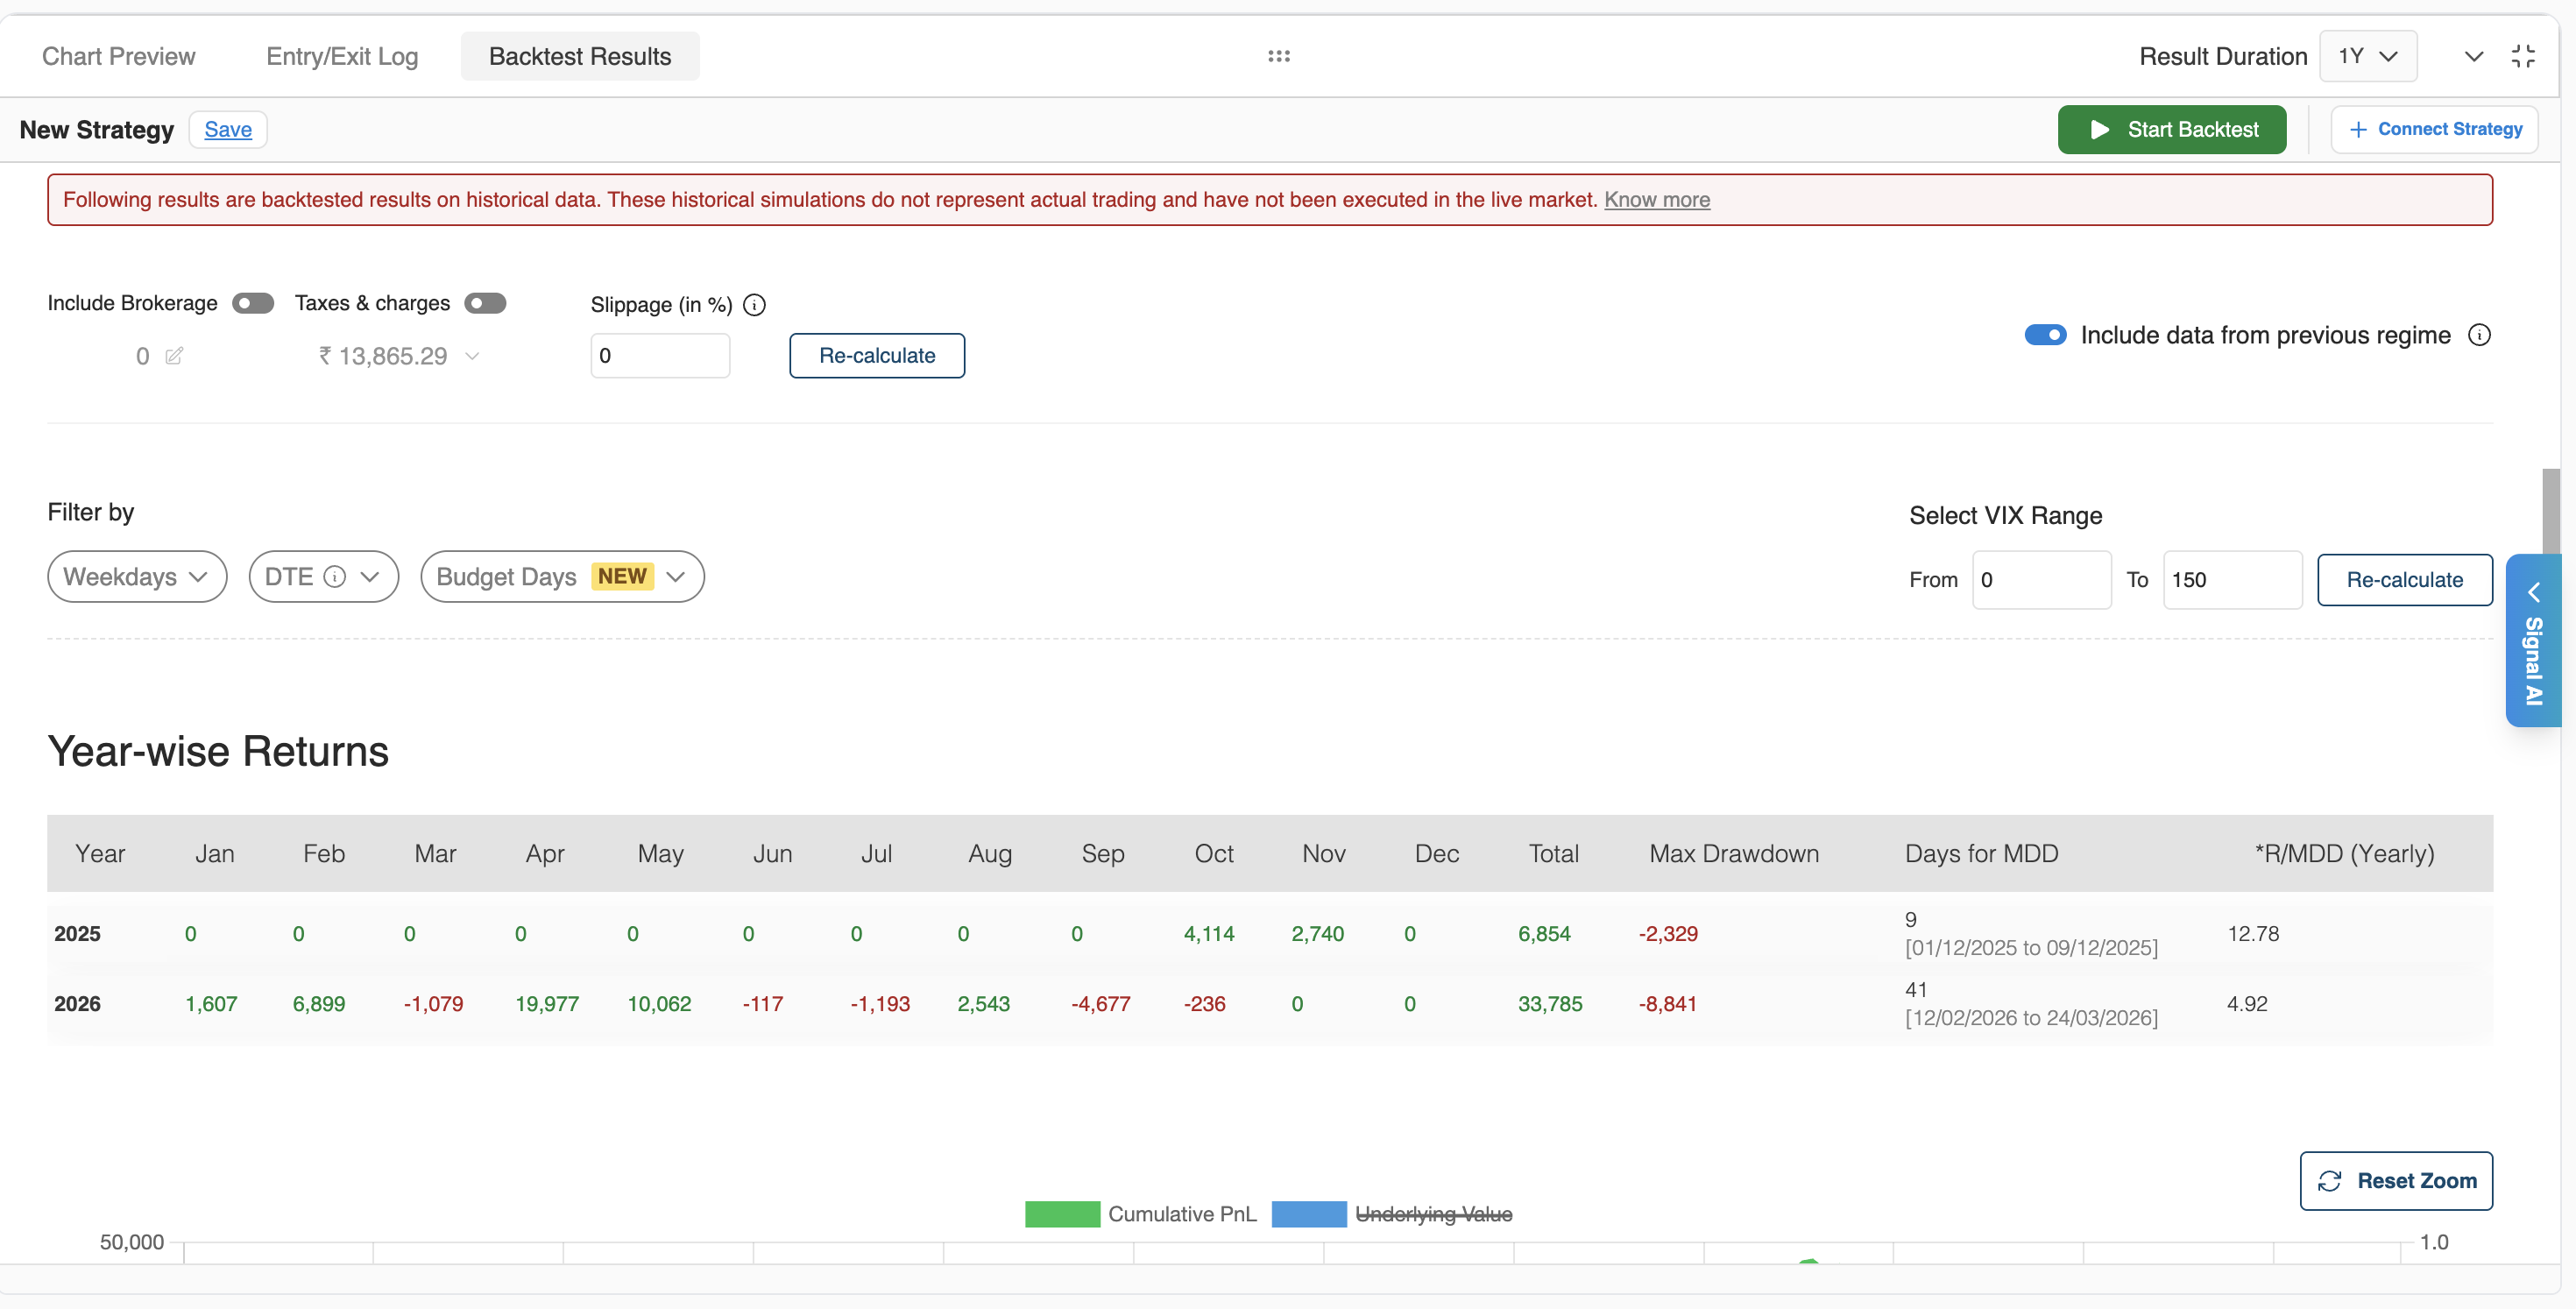Click the six-dot drag handle icon

1278,56
